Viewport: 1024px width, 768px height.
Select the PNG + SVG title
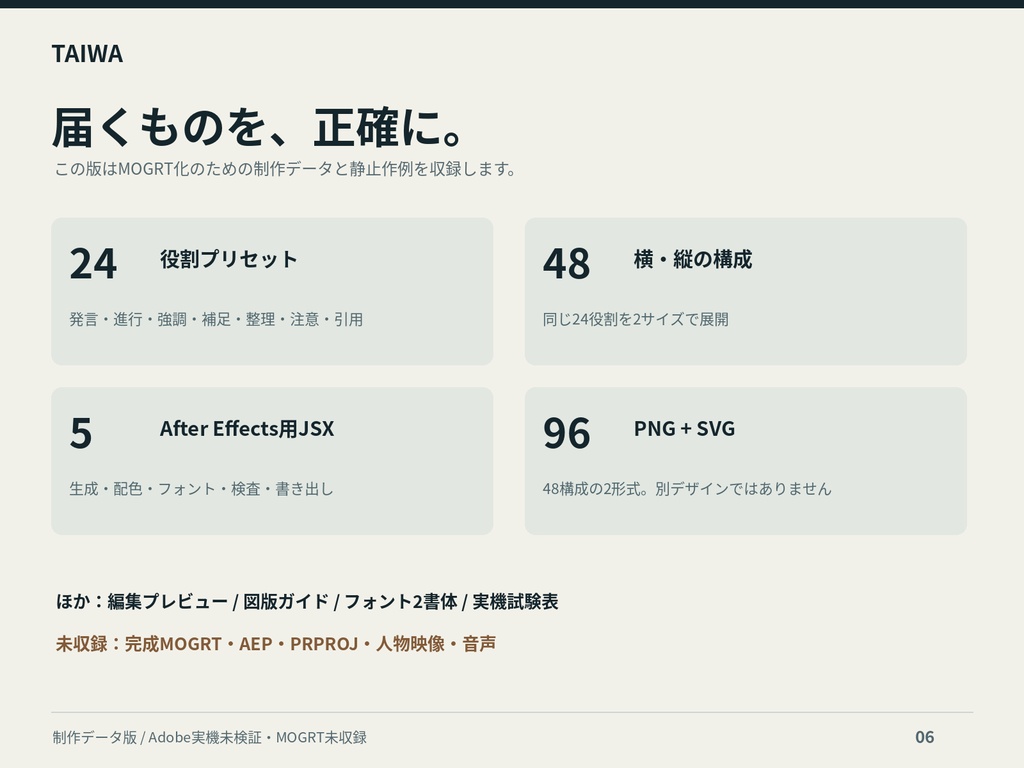[684, 428]
